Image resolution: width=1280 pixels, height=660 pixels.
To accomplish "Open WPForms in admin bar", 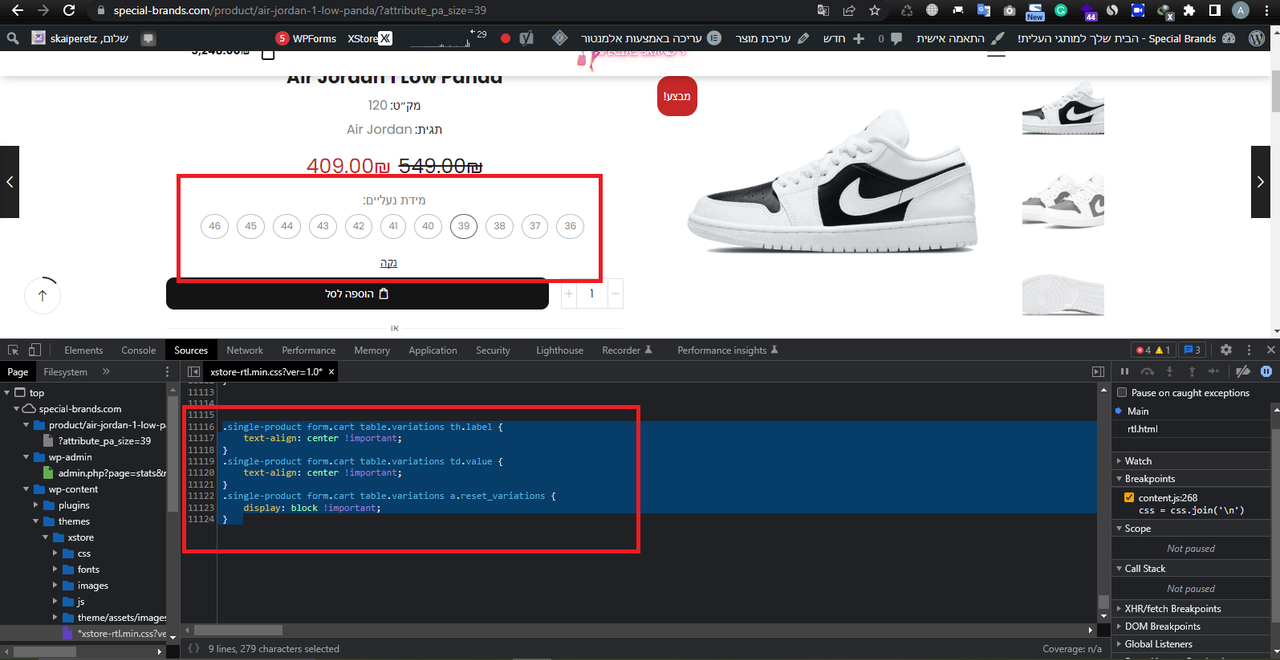I will point(306,38).
